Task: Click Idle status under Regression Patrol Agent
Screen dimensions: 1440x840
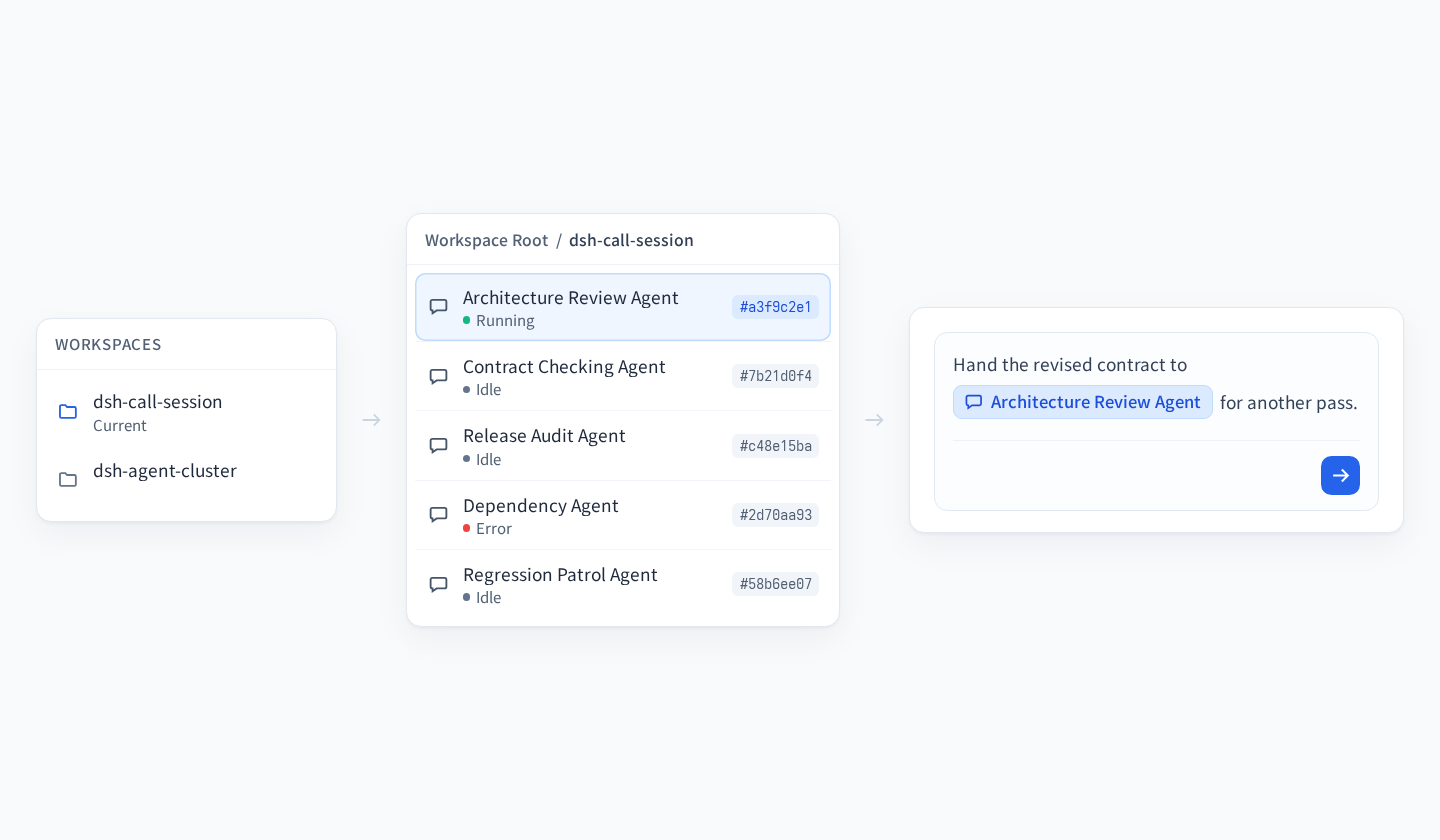Action: click(482, 598)
